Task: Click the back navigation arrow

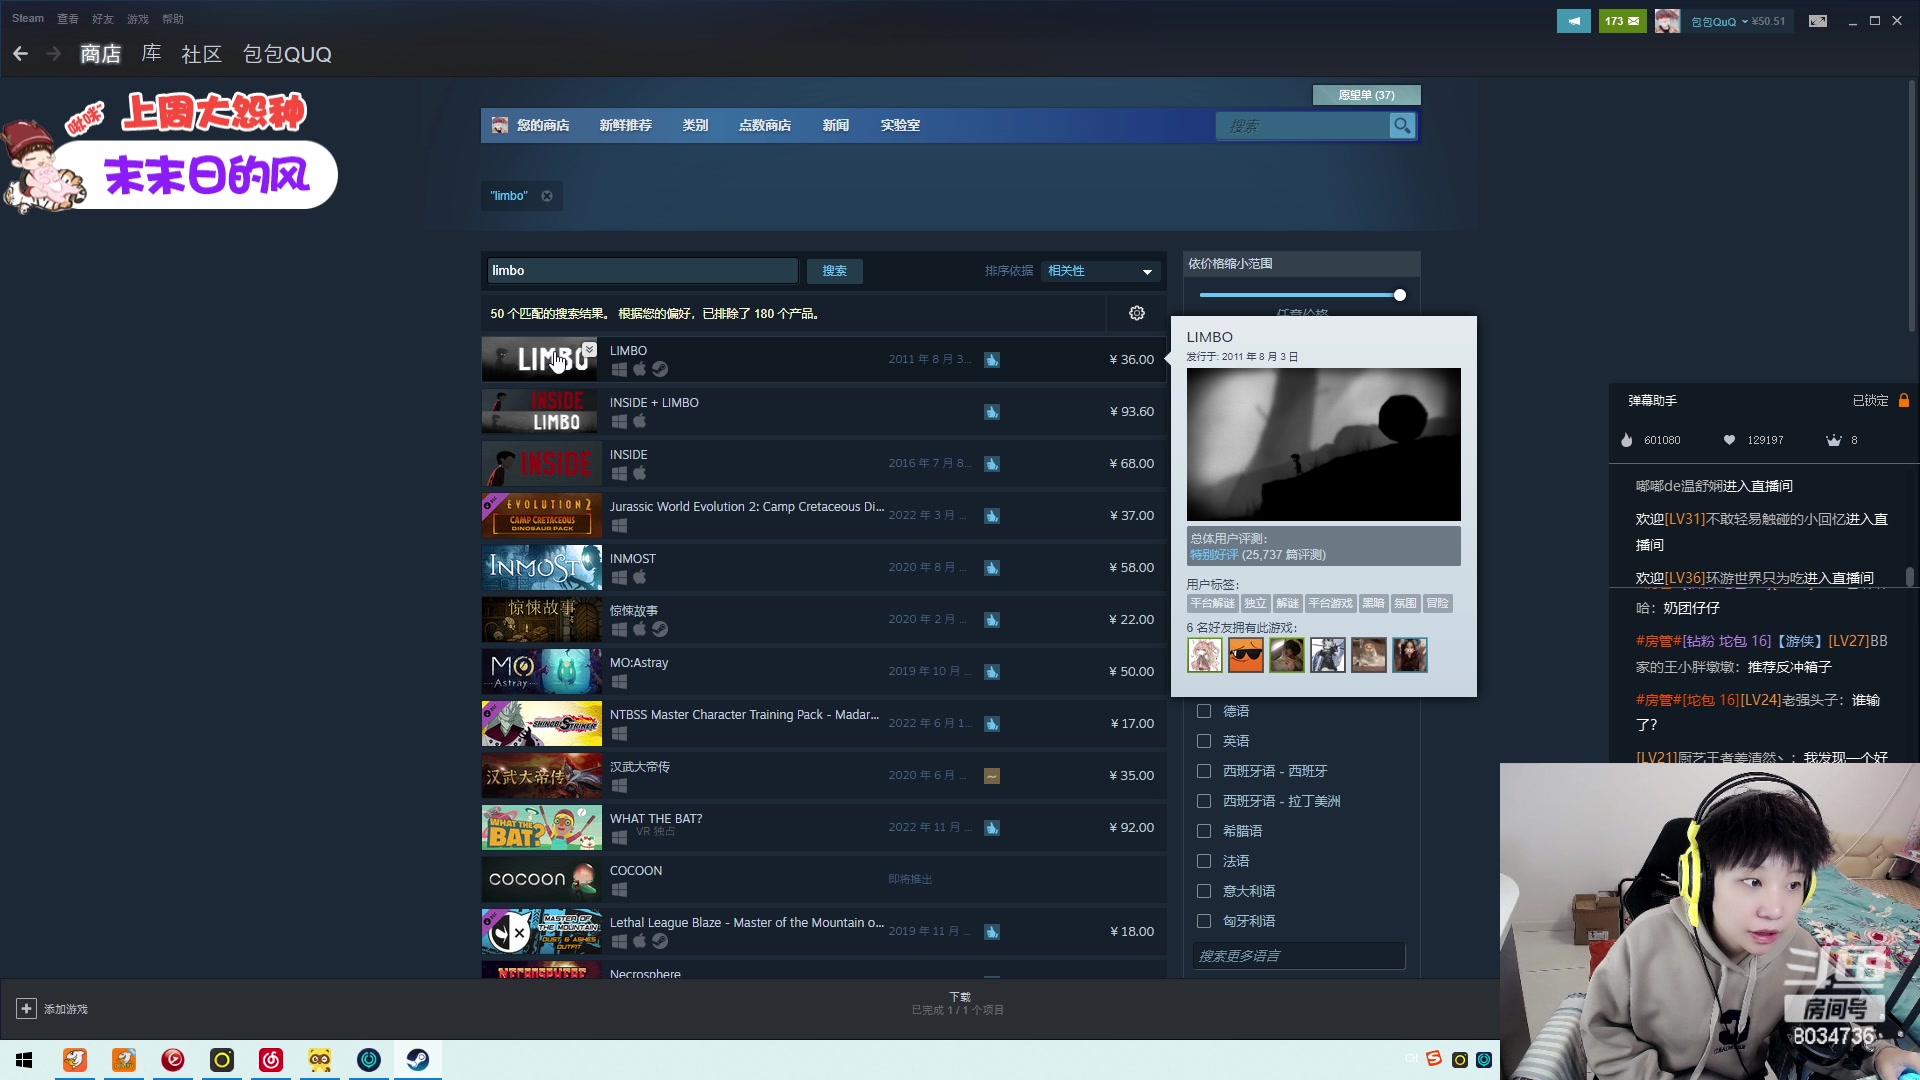Action: (x=20, y=54)
